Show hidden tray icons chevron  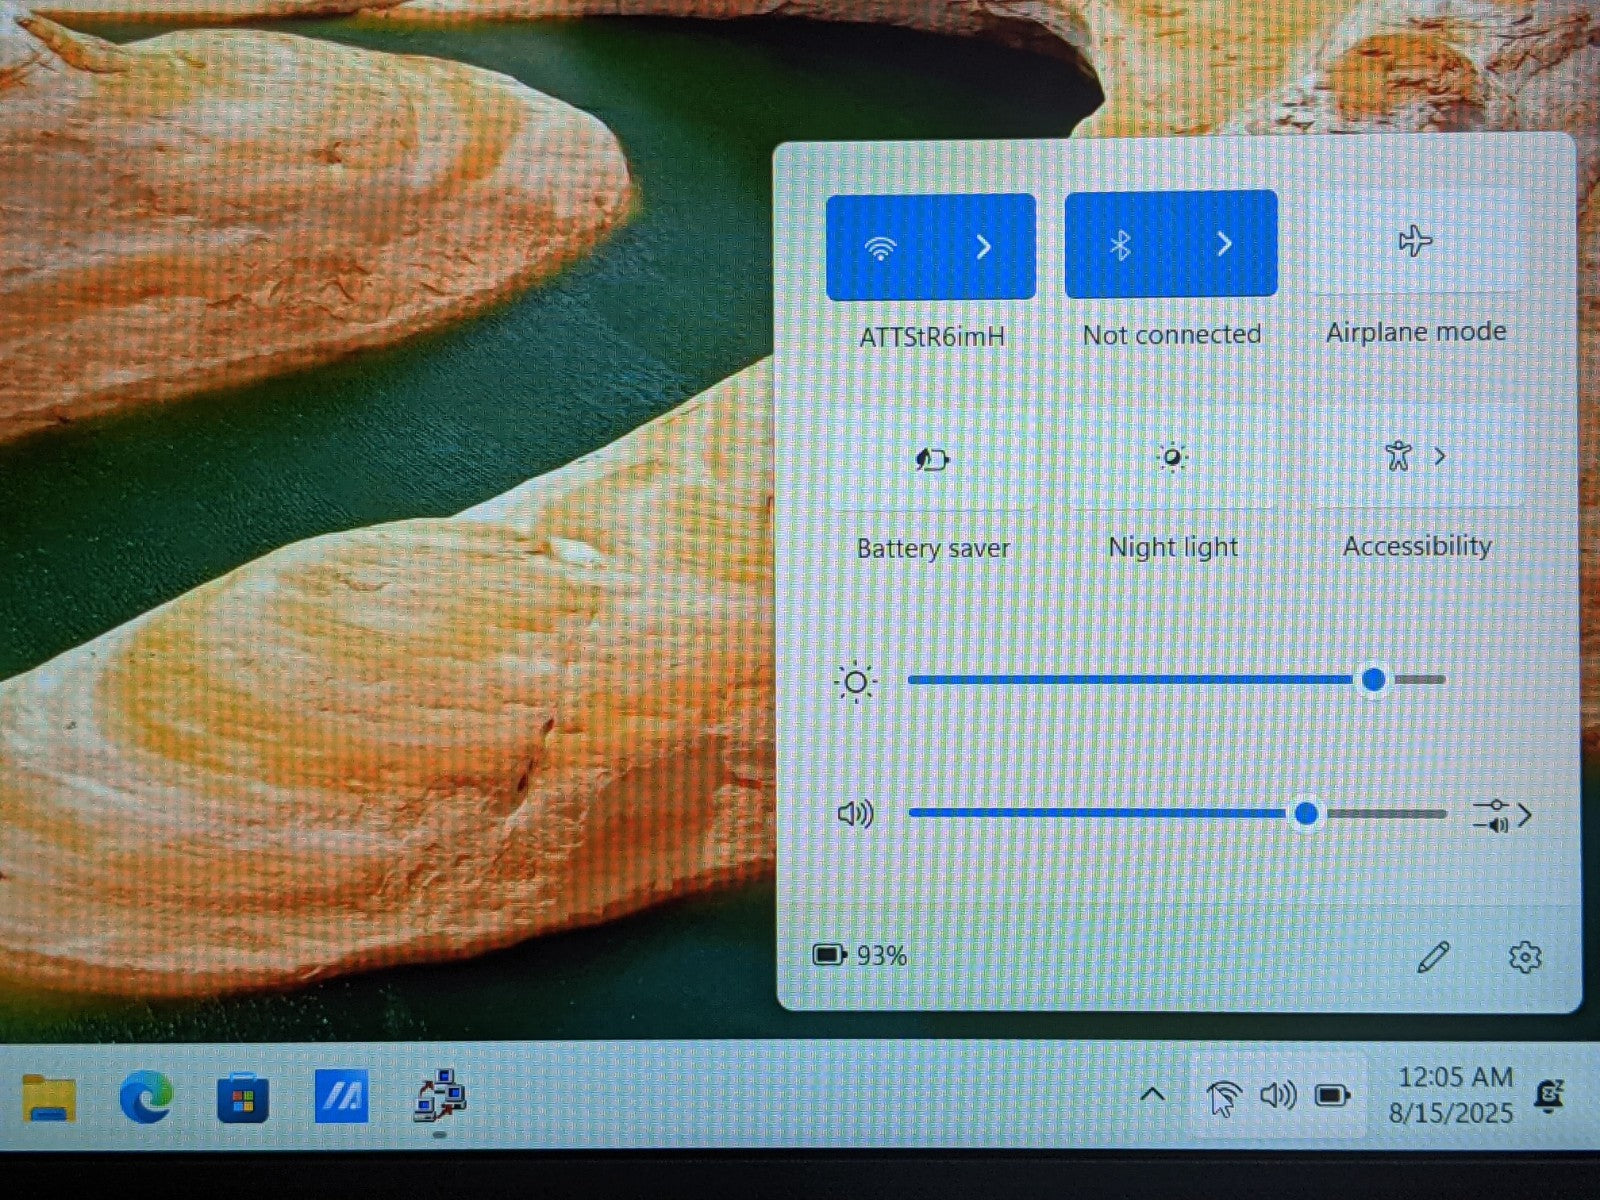pyautogui.click(x=1152, y=1095)
